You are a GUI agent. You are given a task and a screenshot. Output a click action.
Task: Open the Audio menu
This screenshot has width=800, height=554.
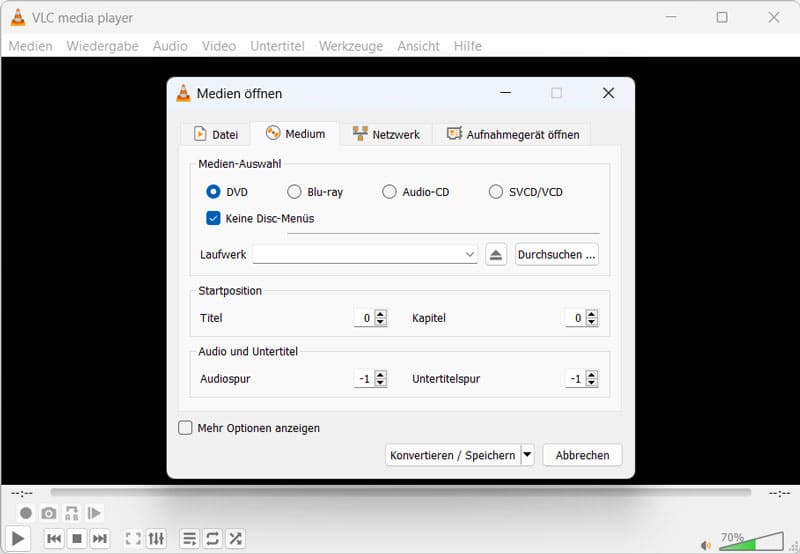pos(170,46)
